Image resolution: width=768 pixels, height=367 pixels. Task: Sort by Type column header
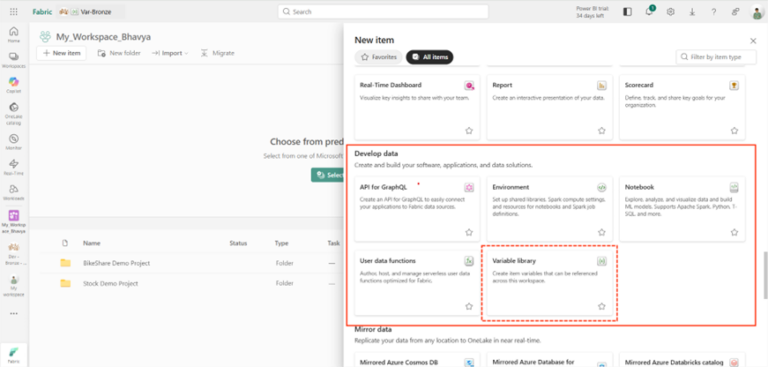282,243
